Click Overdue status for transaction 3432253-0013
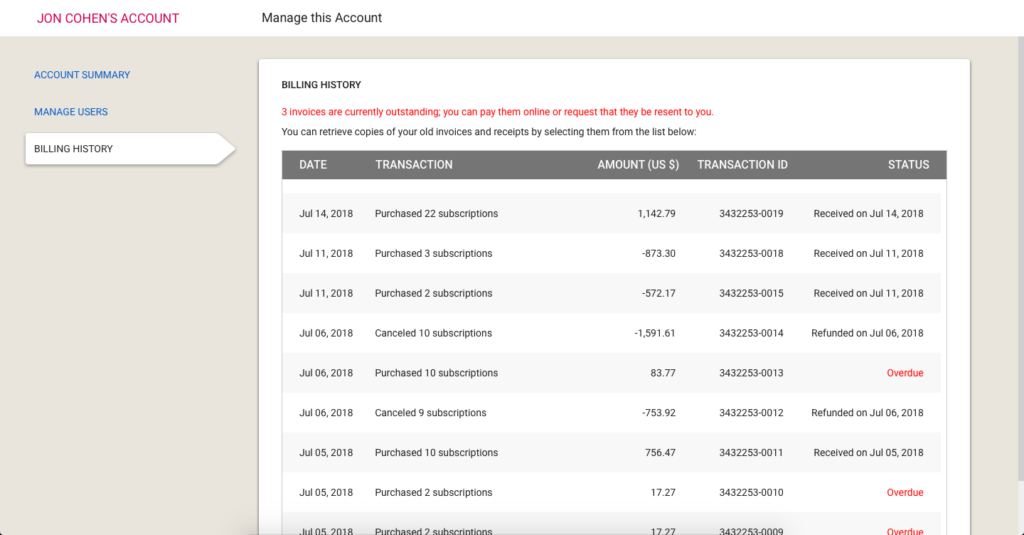The image size is (1024, 535). click(x=904, y=373)
